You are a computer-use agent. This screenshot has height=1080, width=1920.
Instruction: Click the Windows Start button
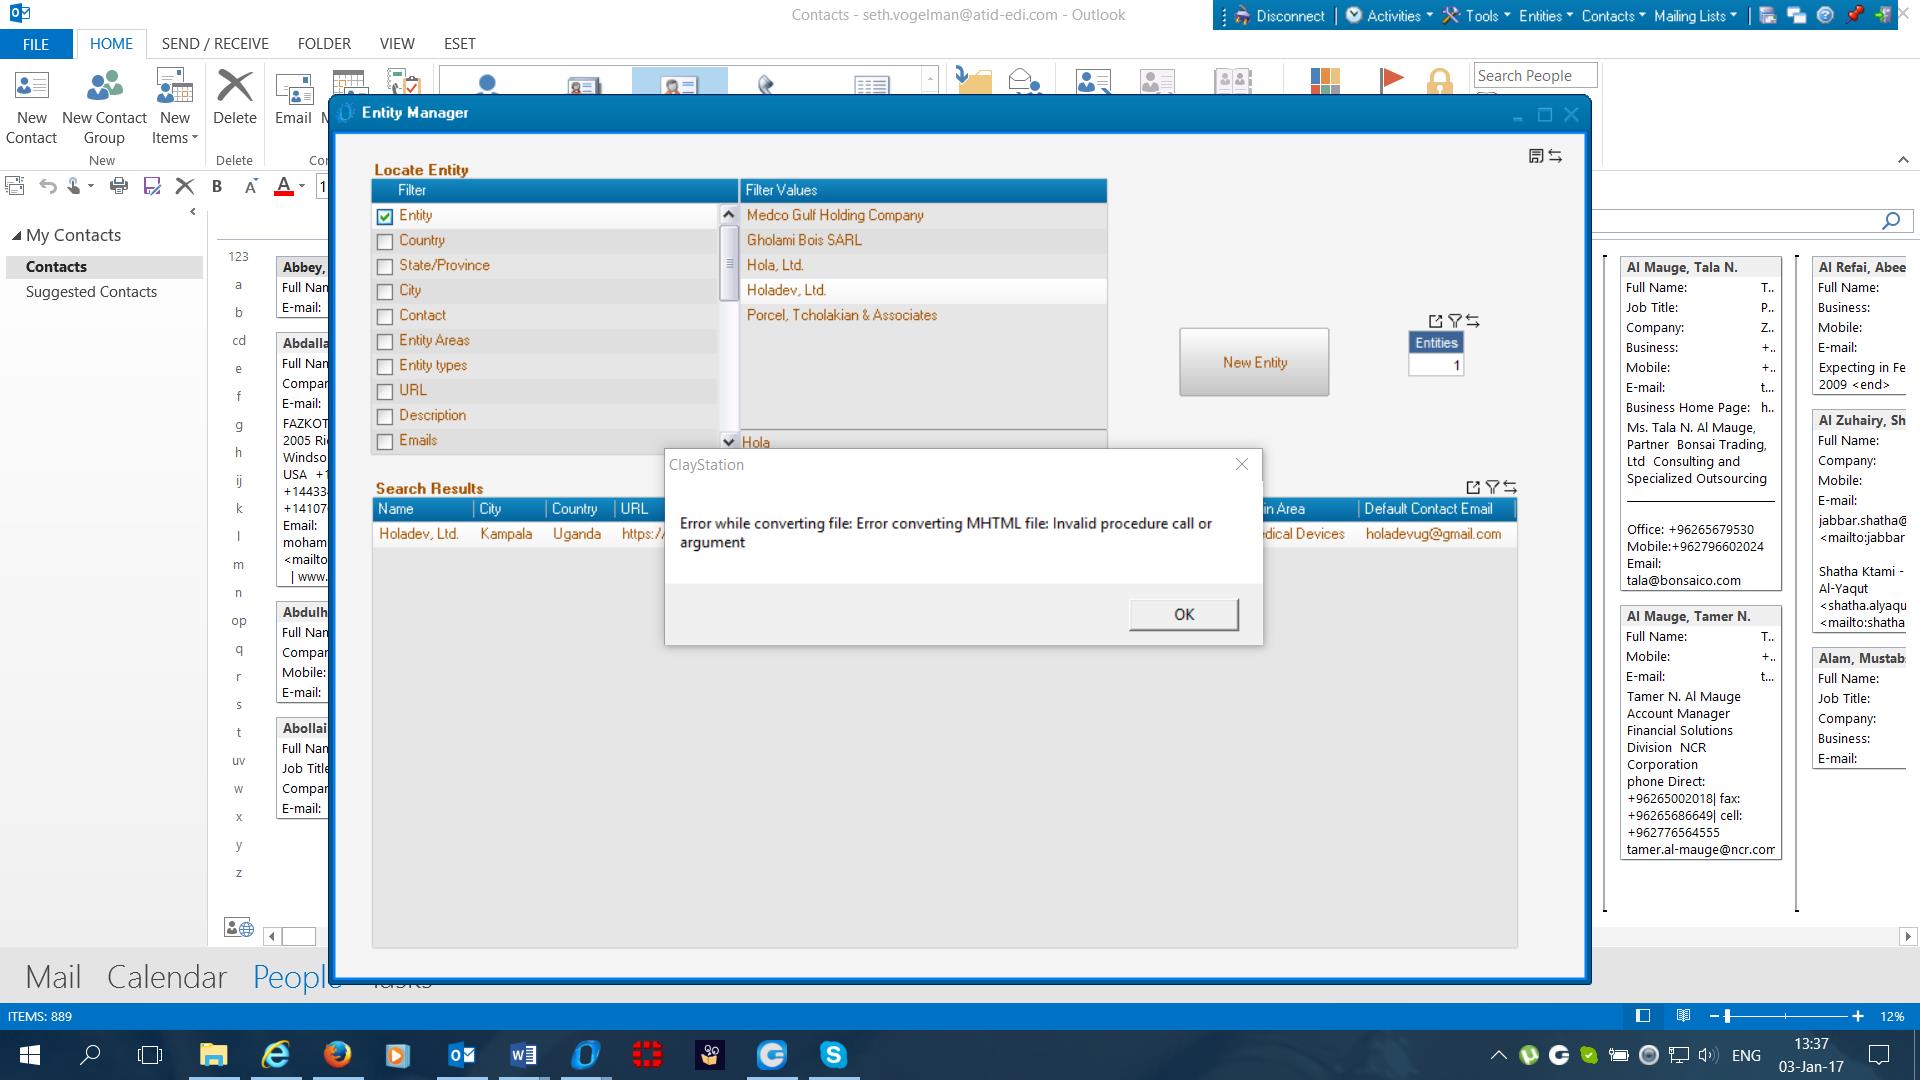(29, 1054)
